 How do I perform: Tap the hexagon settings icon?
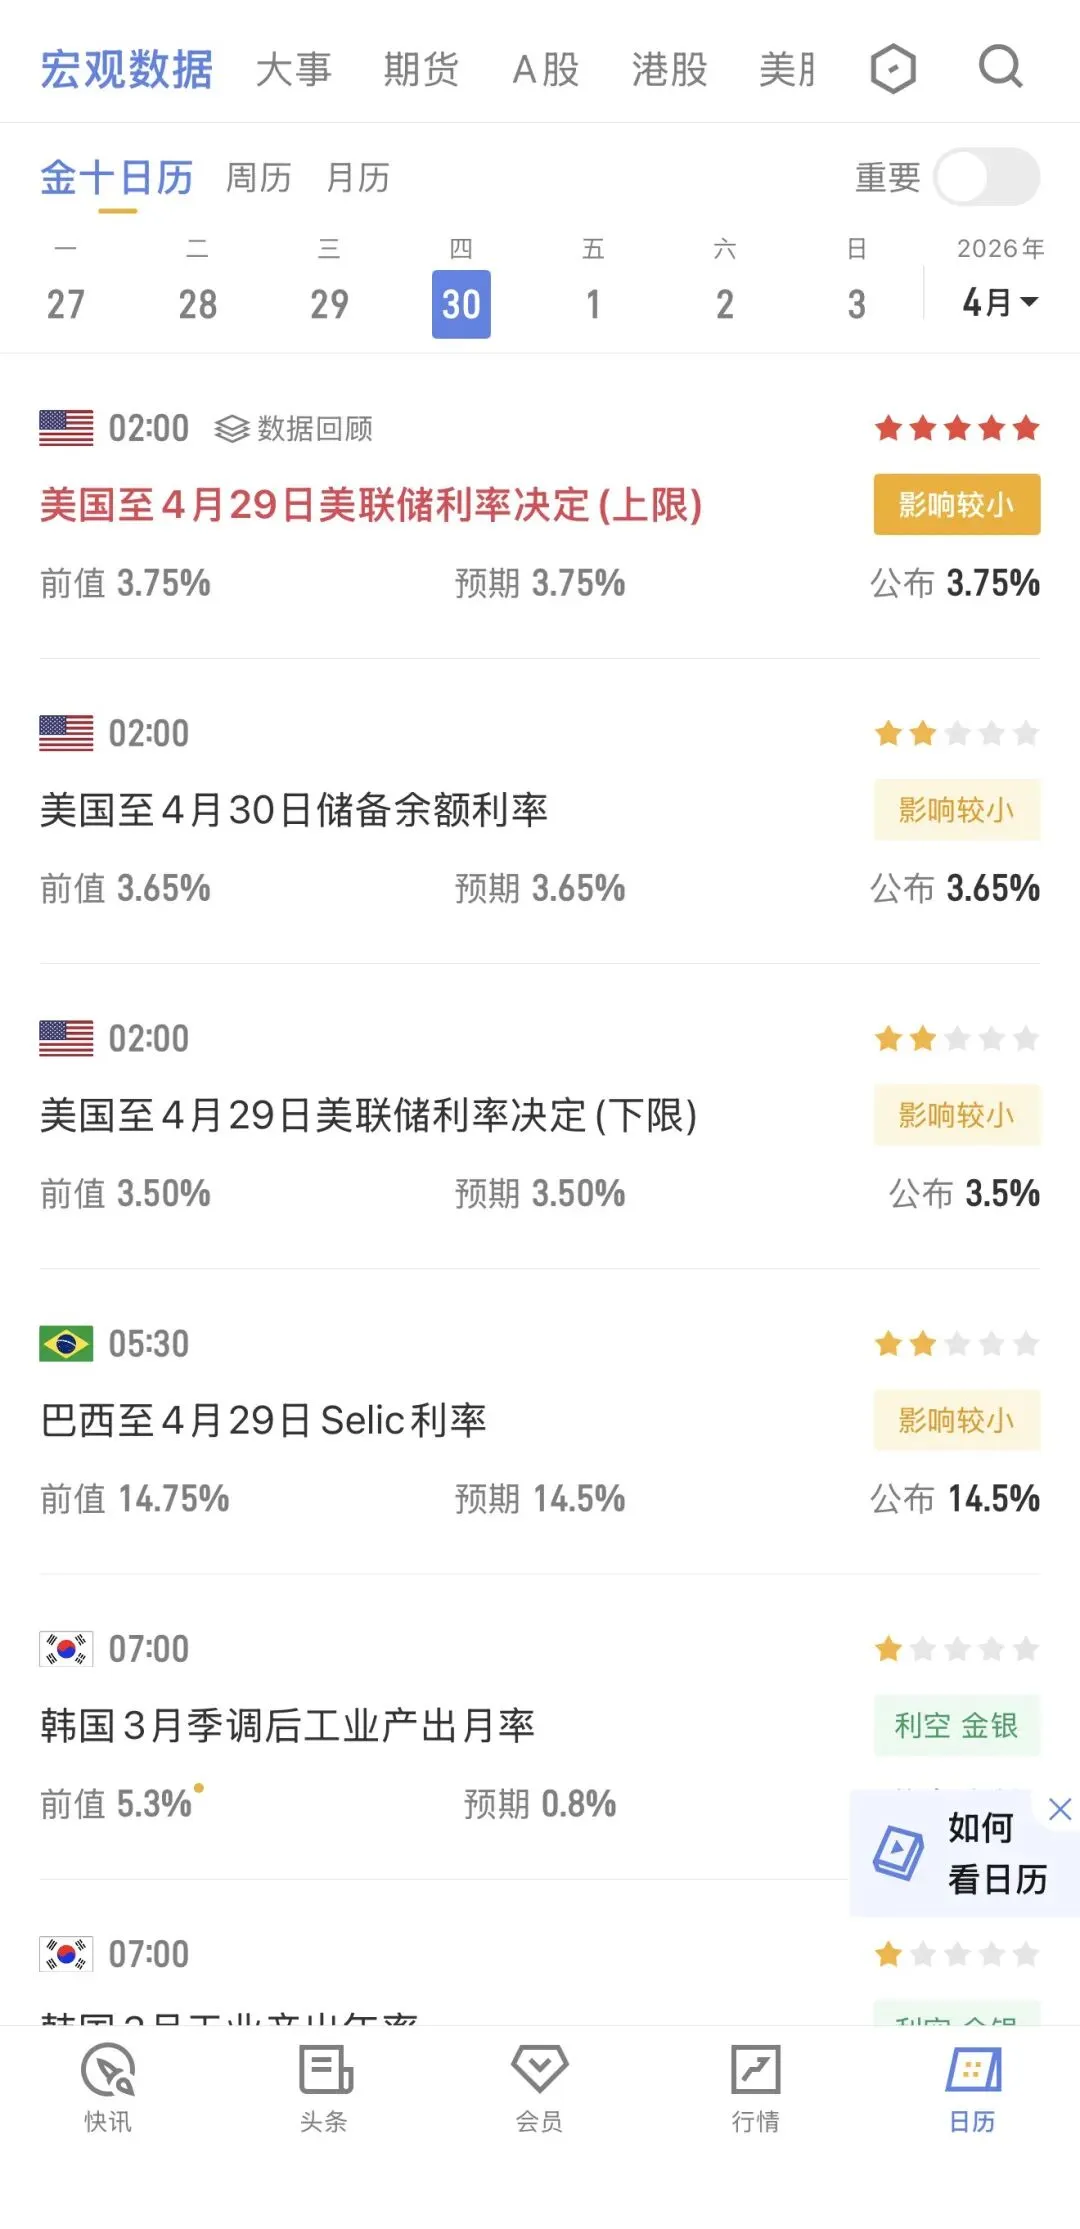[x=893, y=69]
